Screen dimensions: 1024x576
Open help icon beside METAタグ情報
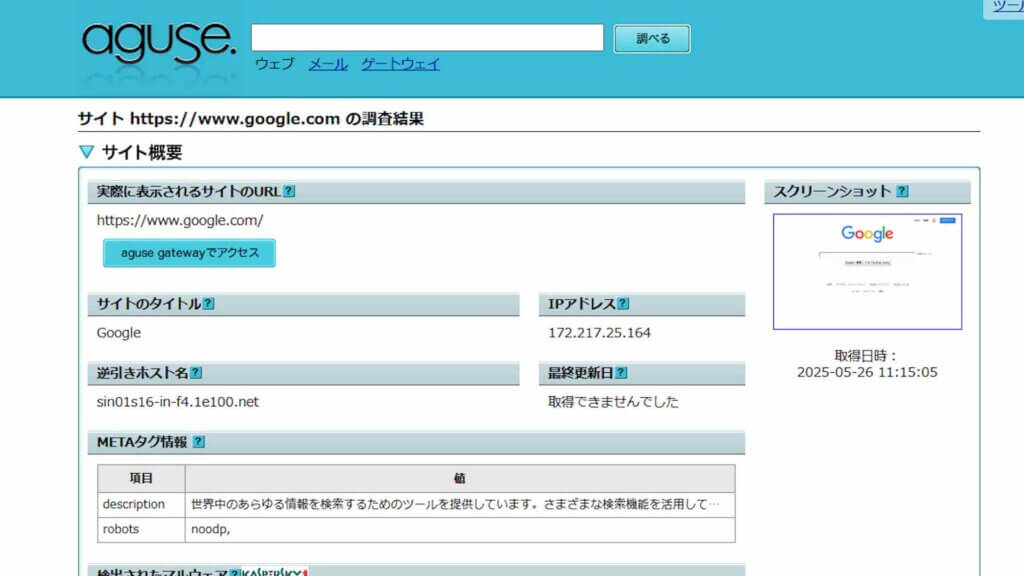click(199, 442)
